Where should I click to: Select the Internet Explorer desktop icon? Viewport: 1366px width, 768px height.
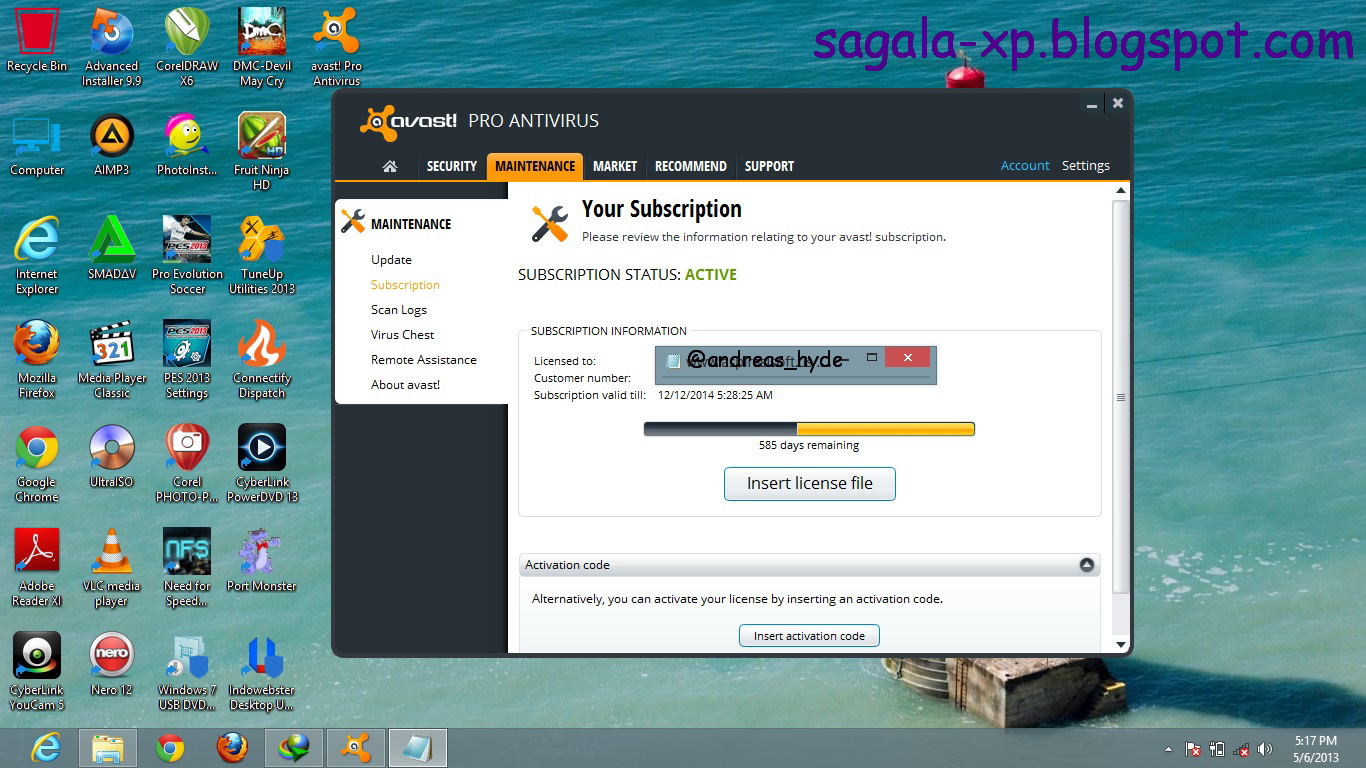click(x=37, y=256)
